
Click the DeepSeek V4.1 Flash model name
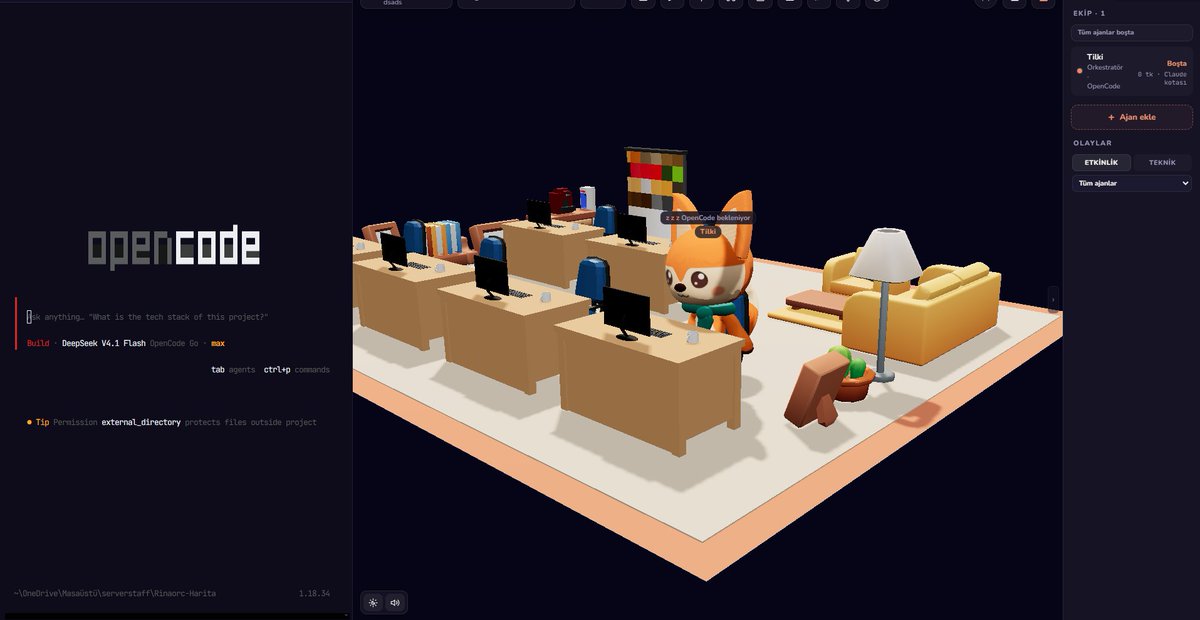point(104,343)
